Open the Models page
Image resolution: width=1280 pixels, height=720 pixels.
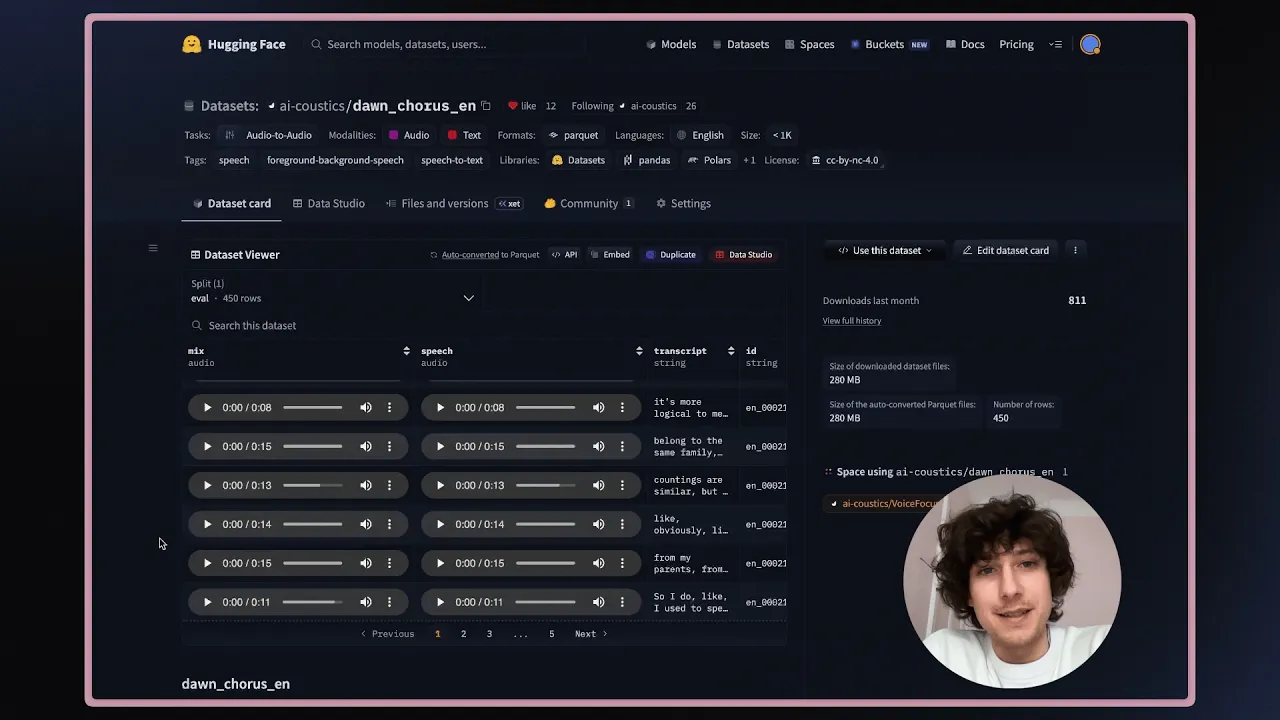coord(671,44)
